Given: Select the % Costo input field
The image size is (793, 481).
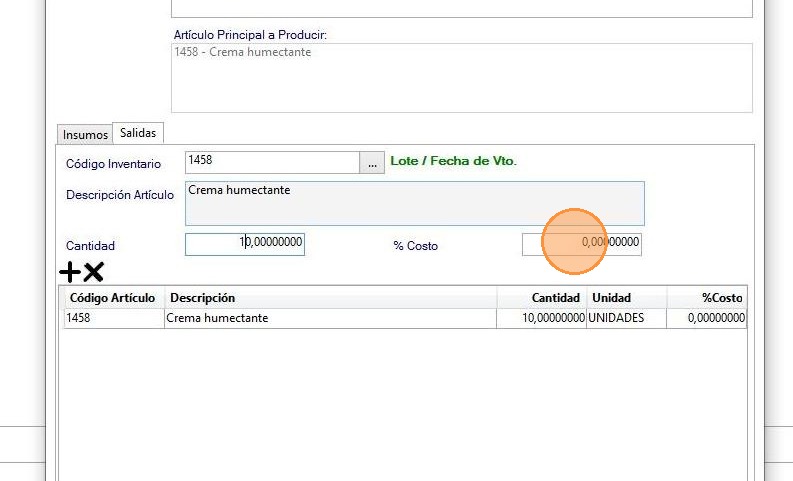Looking at the screenshot, I should click(x=581, y=244).
